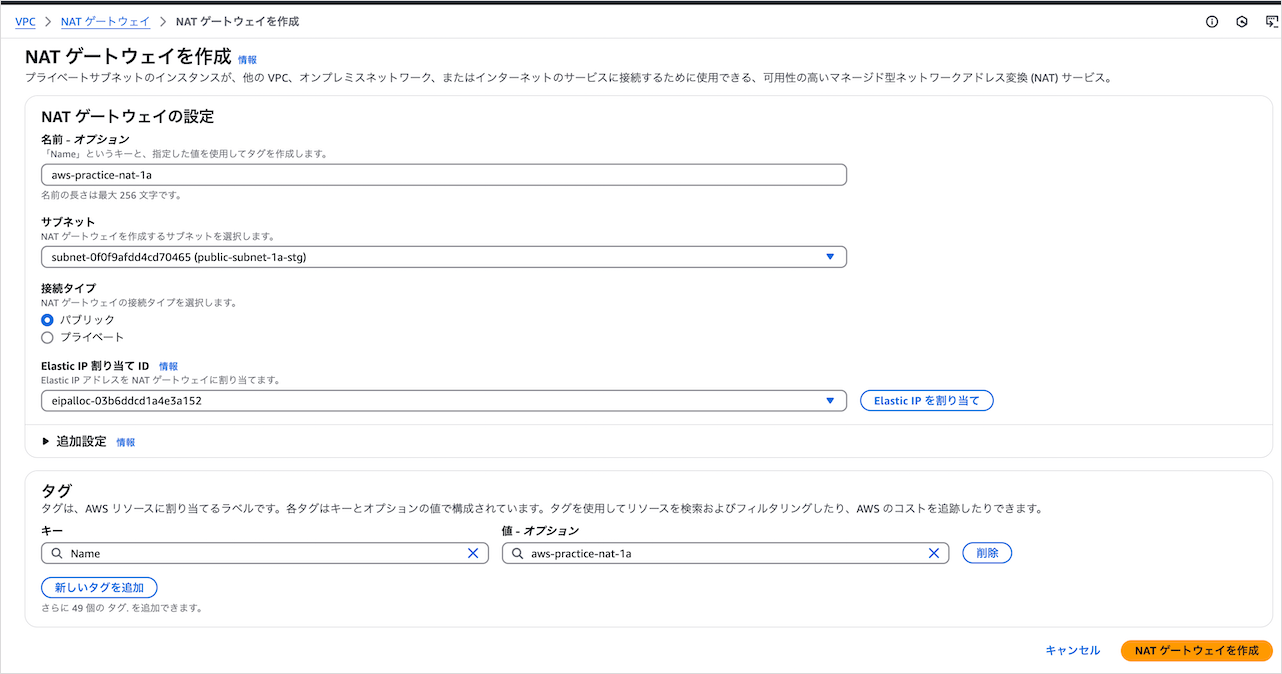The height and width of the screenshot is (674, 1282).
Task: Click the hexagon settings icon in top bar
Action: tap(1242, 21)
